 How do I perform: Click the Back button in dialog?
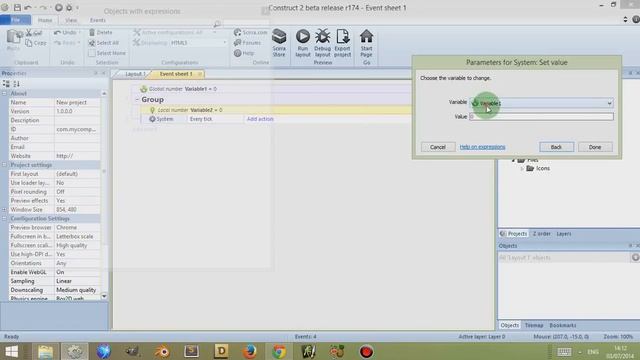(556, 147)
